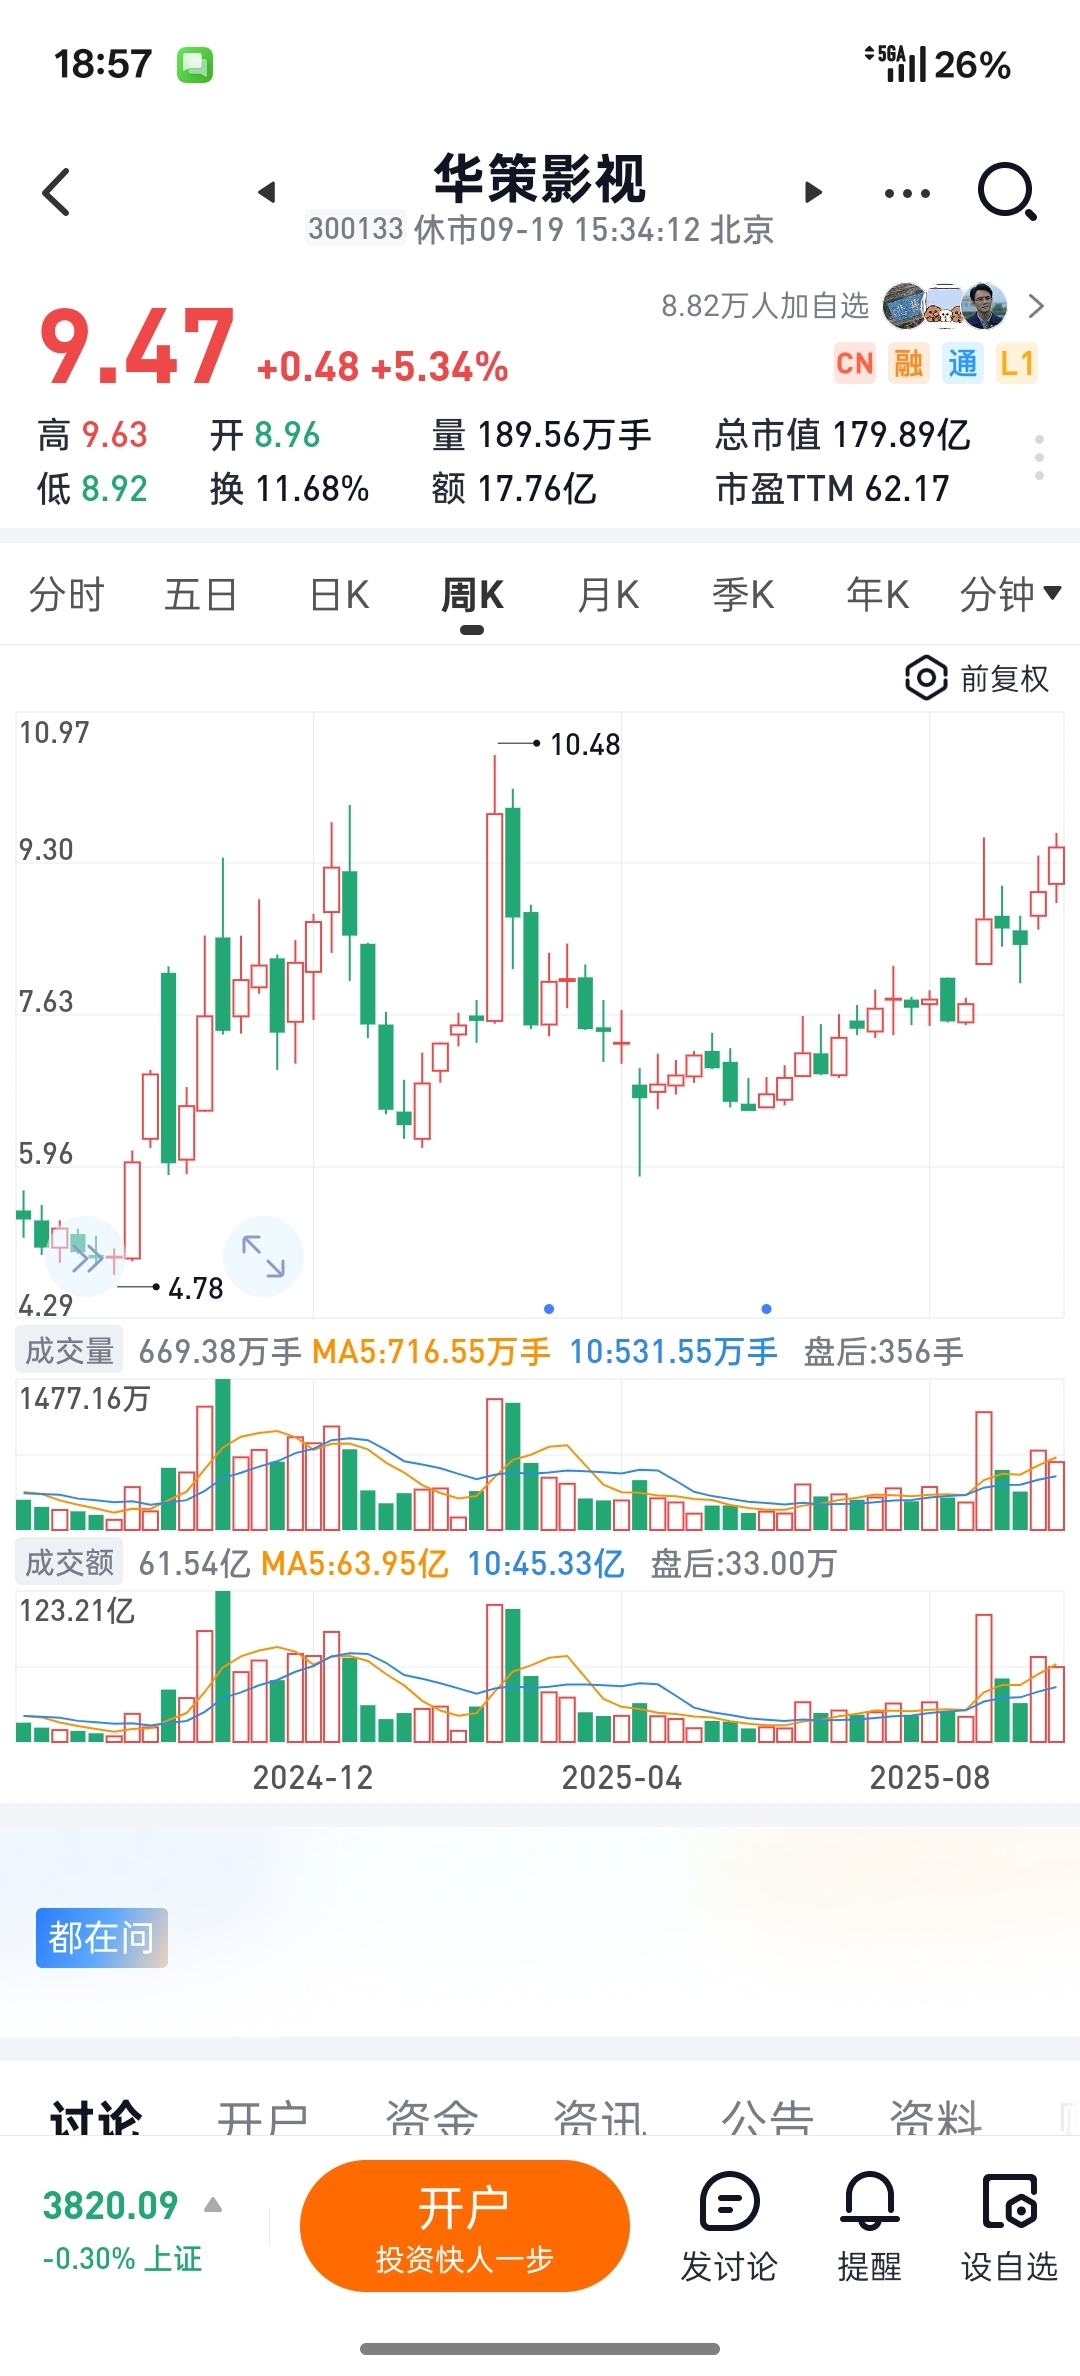Go to previous stock with left triangle
This screenshot has height=2376, width=1080.
[266, 192]
